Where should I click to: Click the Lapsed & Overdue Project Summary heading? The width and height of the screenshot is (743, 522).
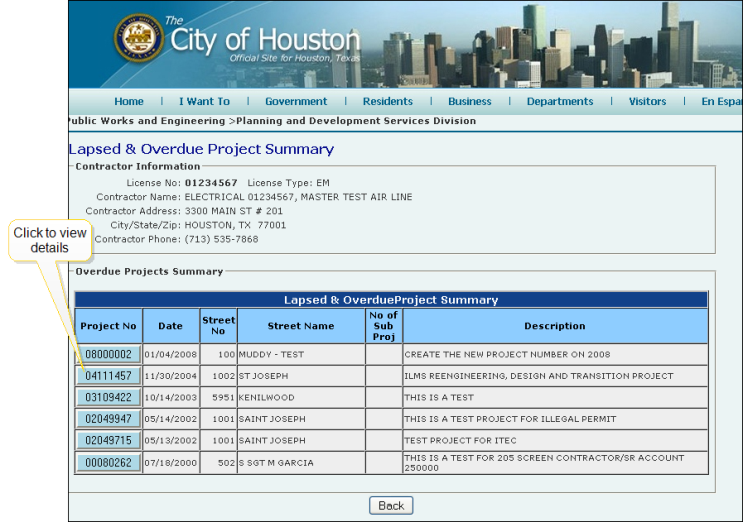tap(201, 149)
